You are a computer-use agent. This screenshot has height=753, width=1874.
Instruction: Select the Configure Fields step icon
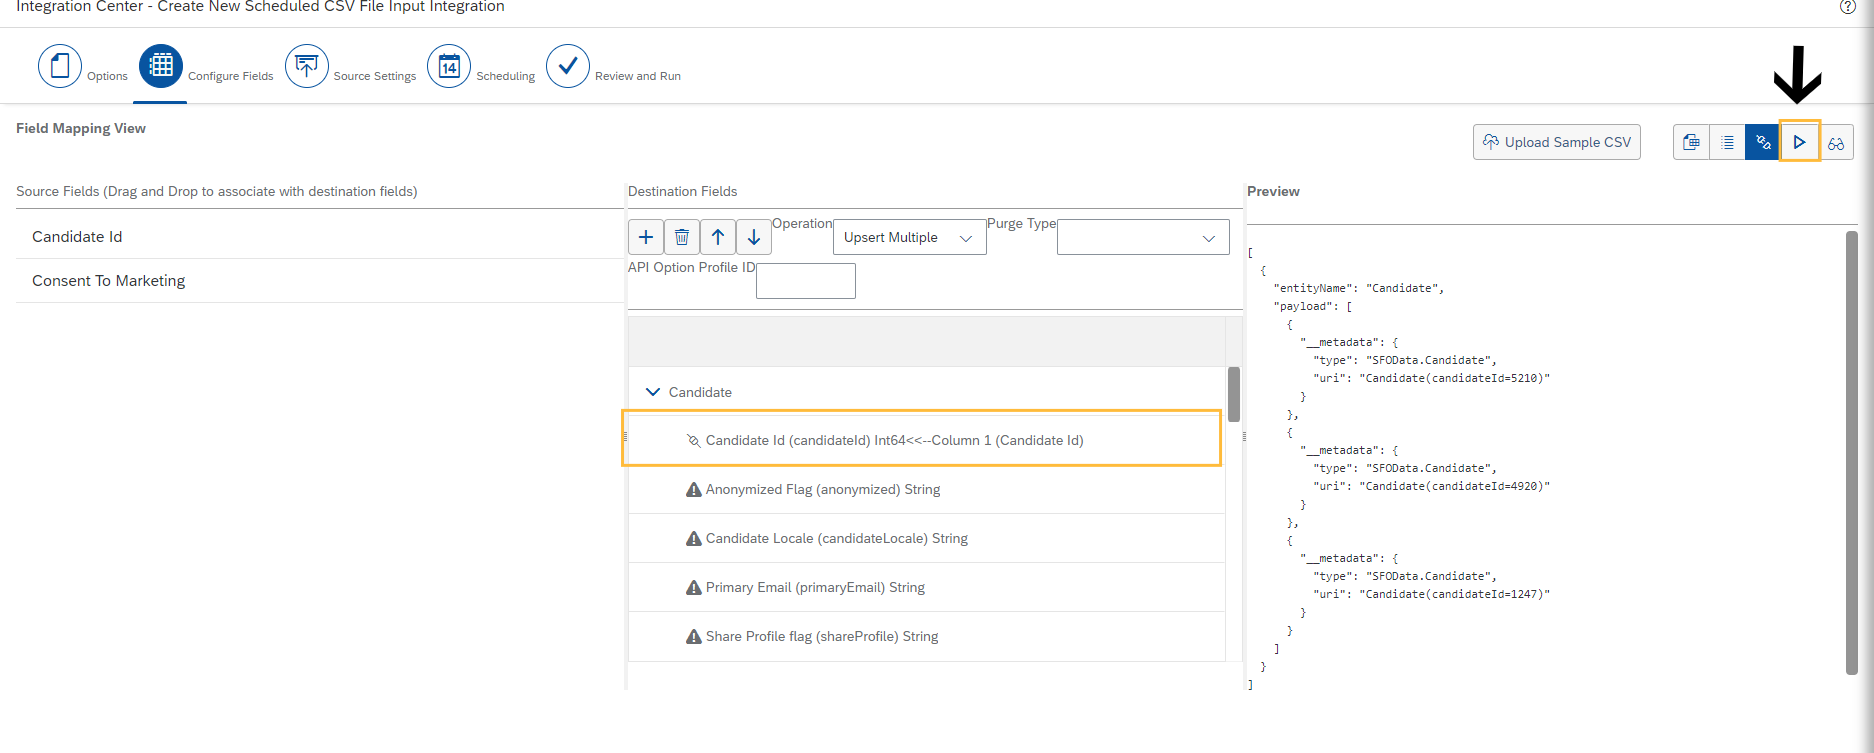point(161,66)
